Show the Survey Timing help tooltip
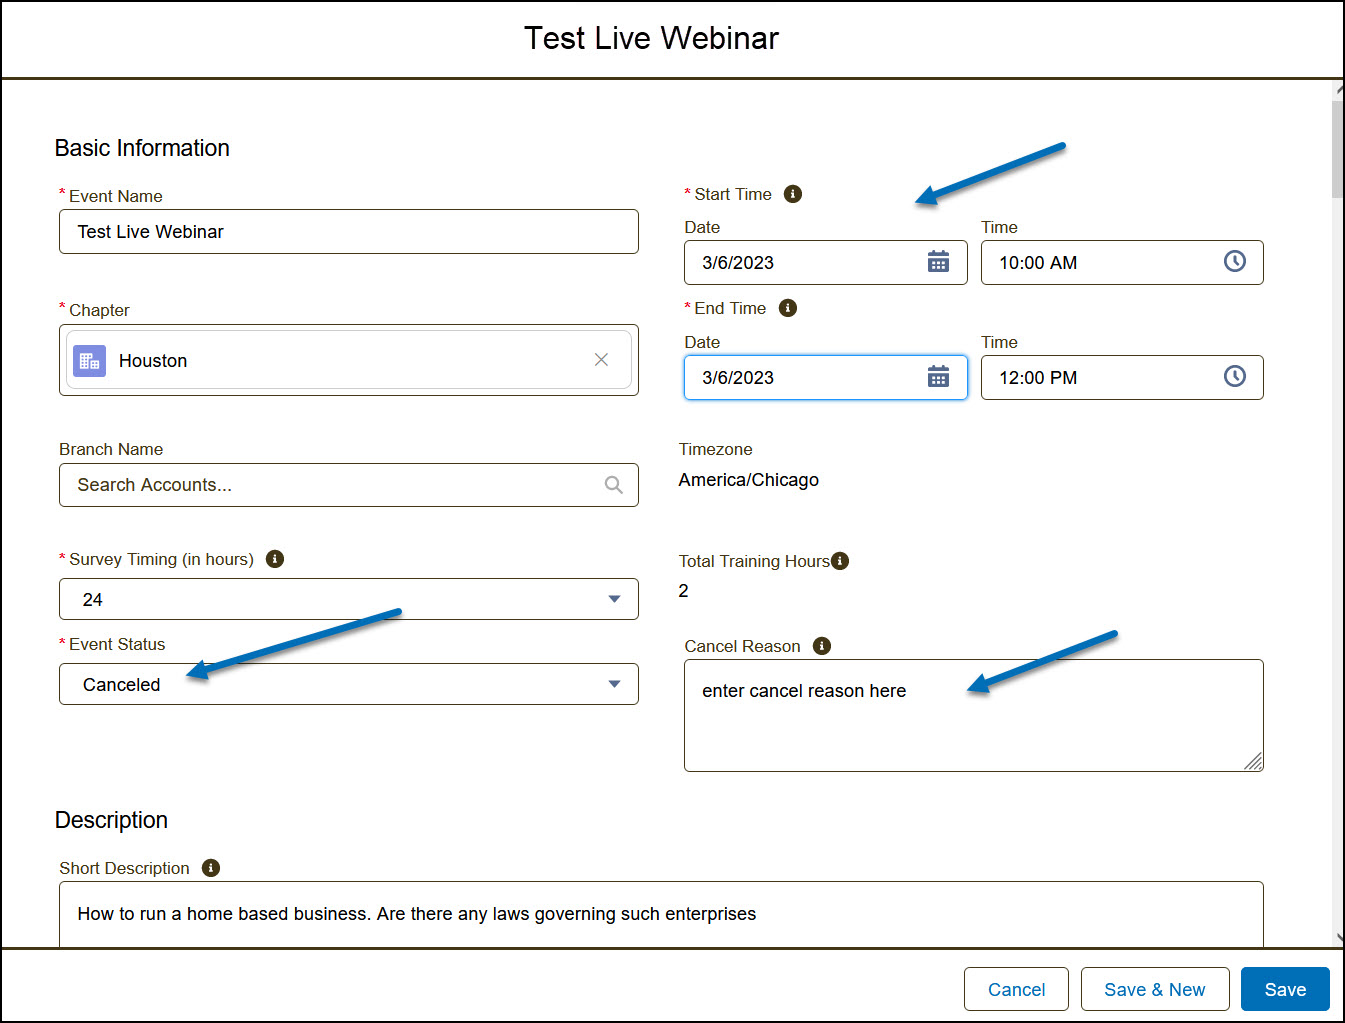Viewport: 1345px width, 1023px height. pyautogui.click(x=275, y=559)
